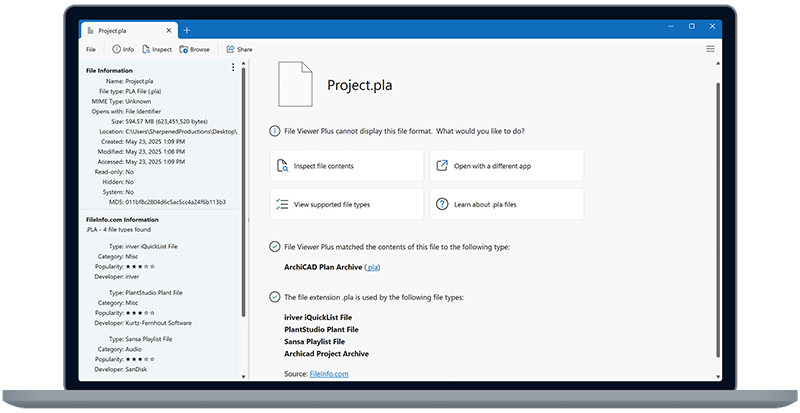Click the Browse toolbar button
The width and height of the screenshot is (800, 413).
[194, 50]
